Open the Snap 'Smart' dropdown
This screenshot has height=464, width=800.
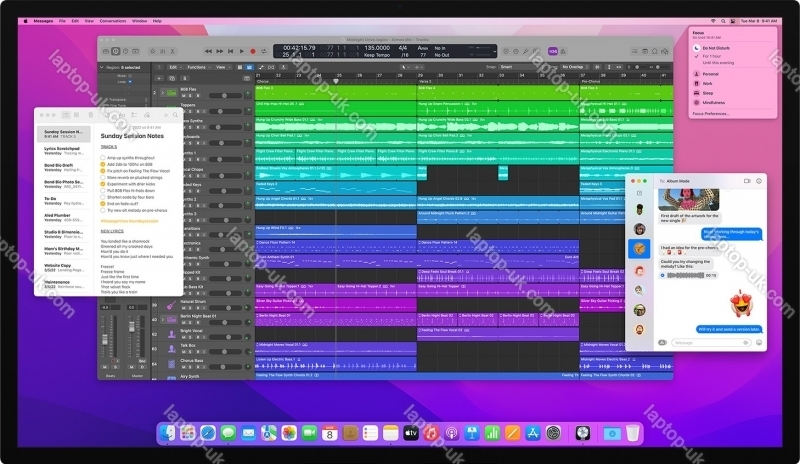tap(508, 67)
